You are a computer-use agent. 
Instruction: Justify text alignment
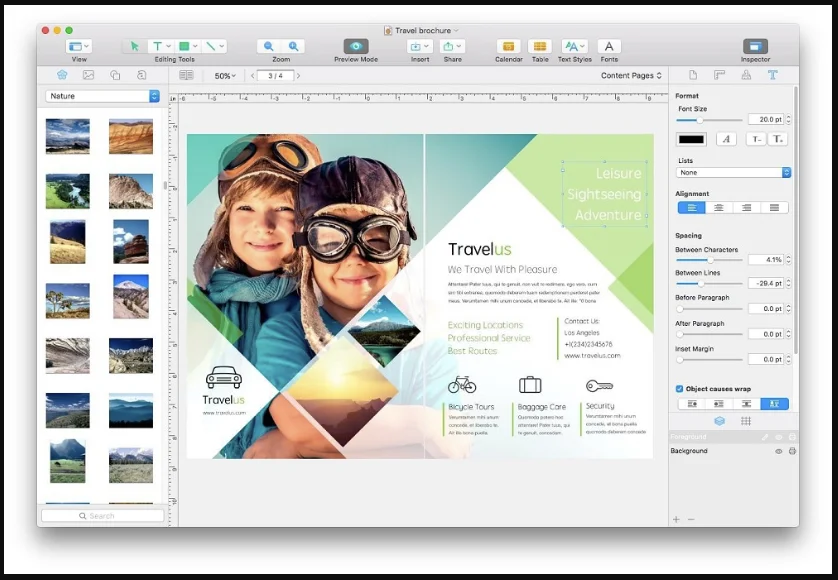point(774,208)
